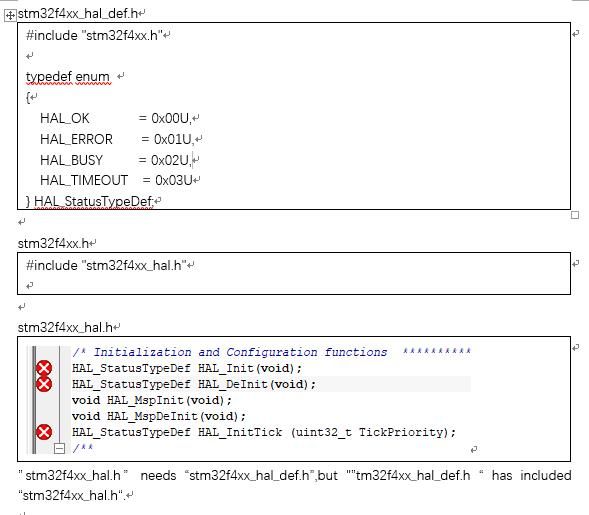The width and height of the screenshot is (589, 515).
Task: Click the stm32f4xx_hal_def.h heading text
Action: (x=78, y=14)
